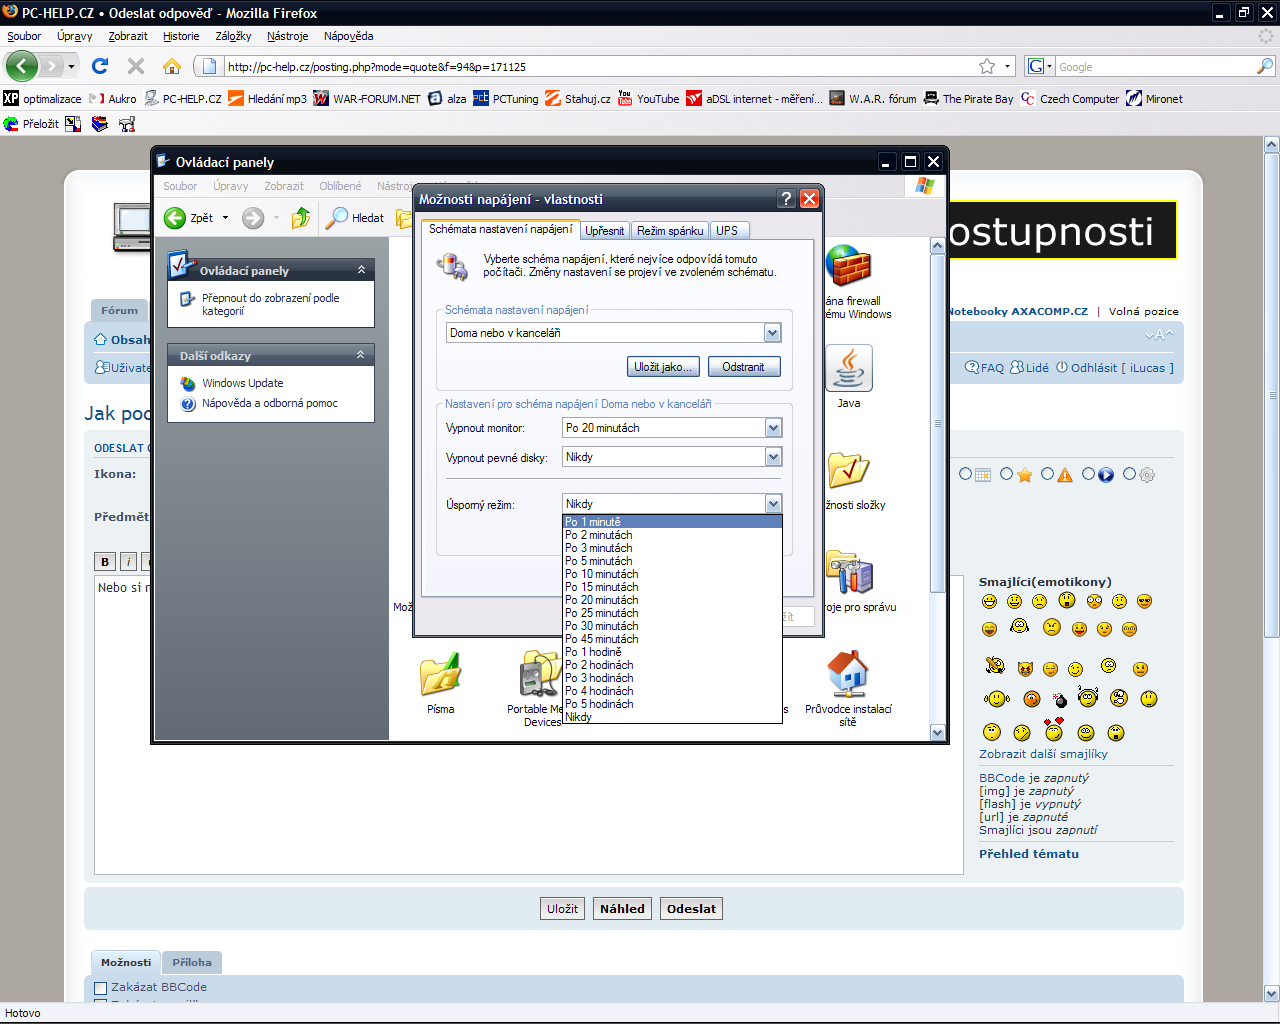Select the calendar topic icon radio button
This screenshot has width=1280, height=1024.
[965, 474]
